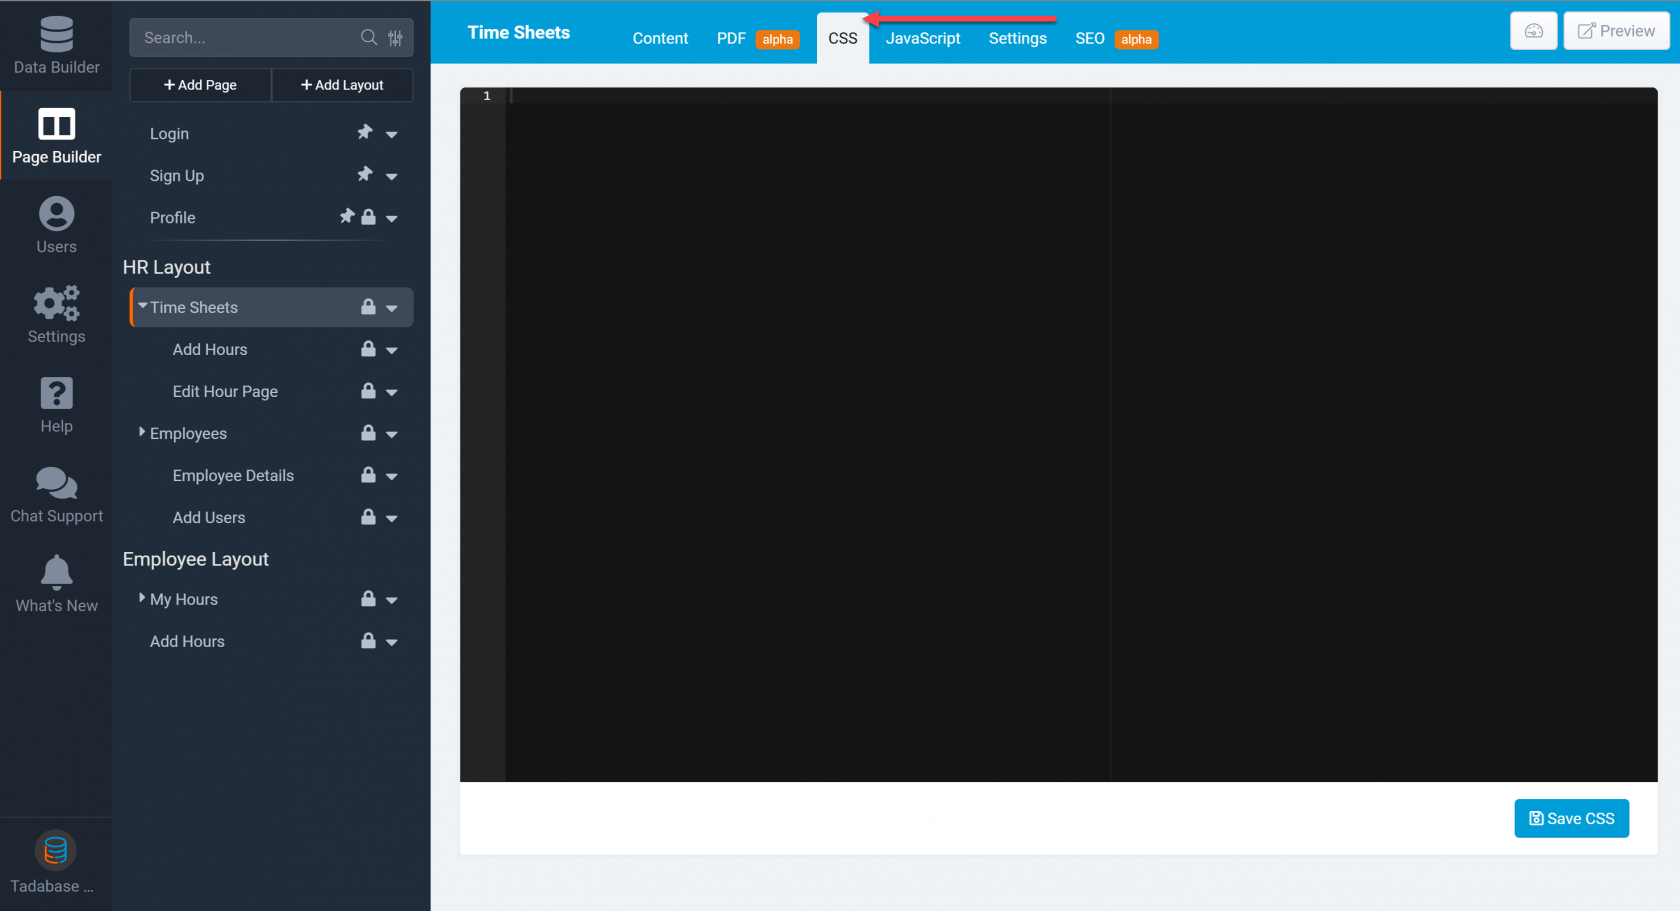Toggle the lock on the Profile page

(x=368, y=217)
